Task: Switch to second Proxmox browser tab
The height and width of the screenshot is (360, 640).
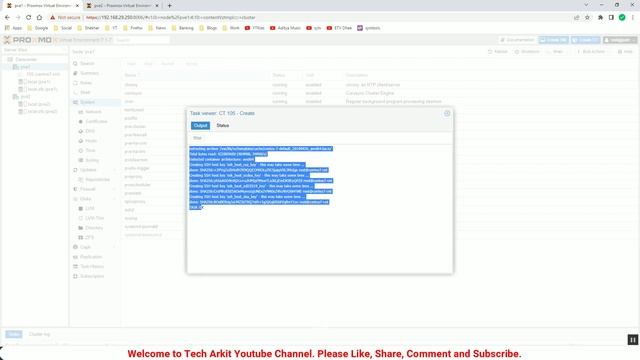Action: (x=122, y=6)
